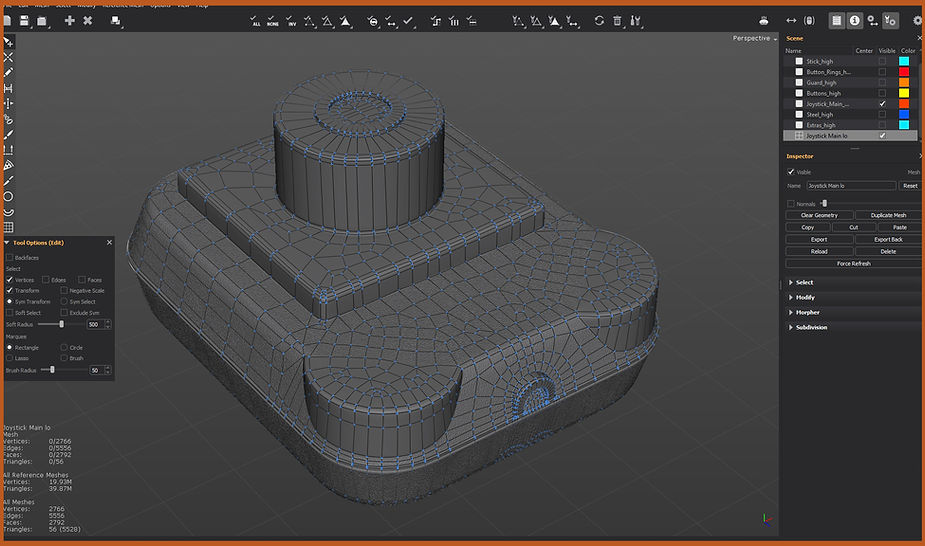Select the Steel_high row in the Scene list

(x=850, y=114)
